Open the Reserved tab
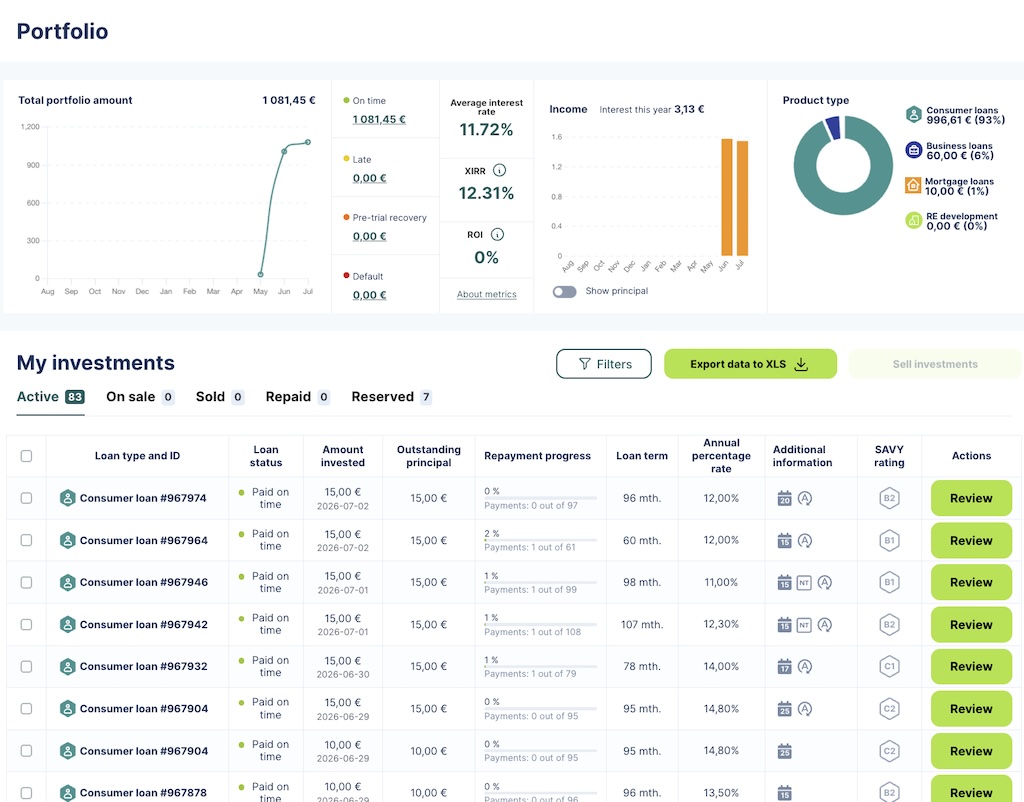The width and height of the screenshot is (1024, 802). [392, 397]
